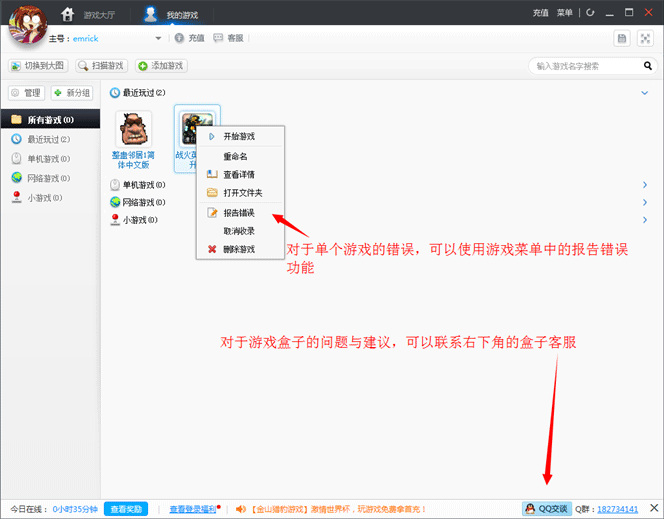
Task: Choose 删除游戏 from context menu
Action: (x=240, y=249)
